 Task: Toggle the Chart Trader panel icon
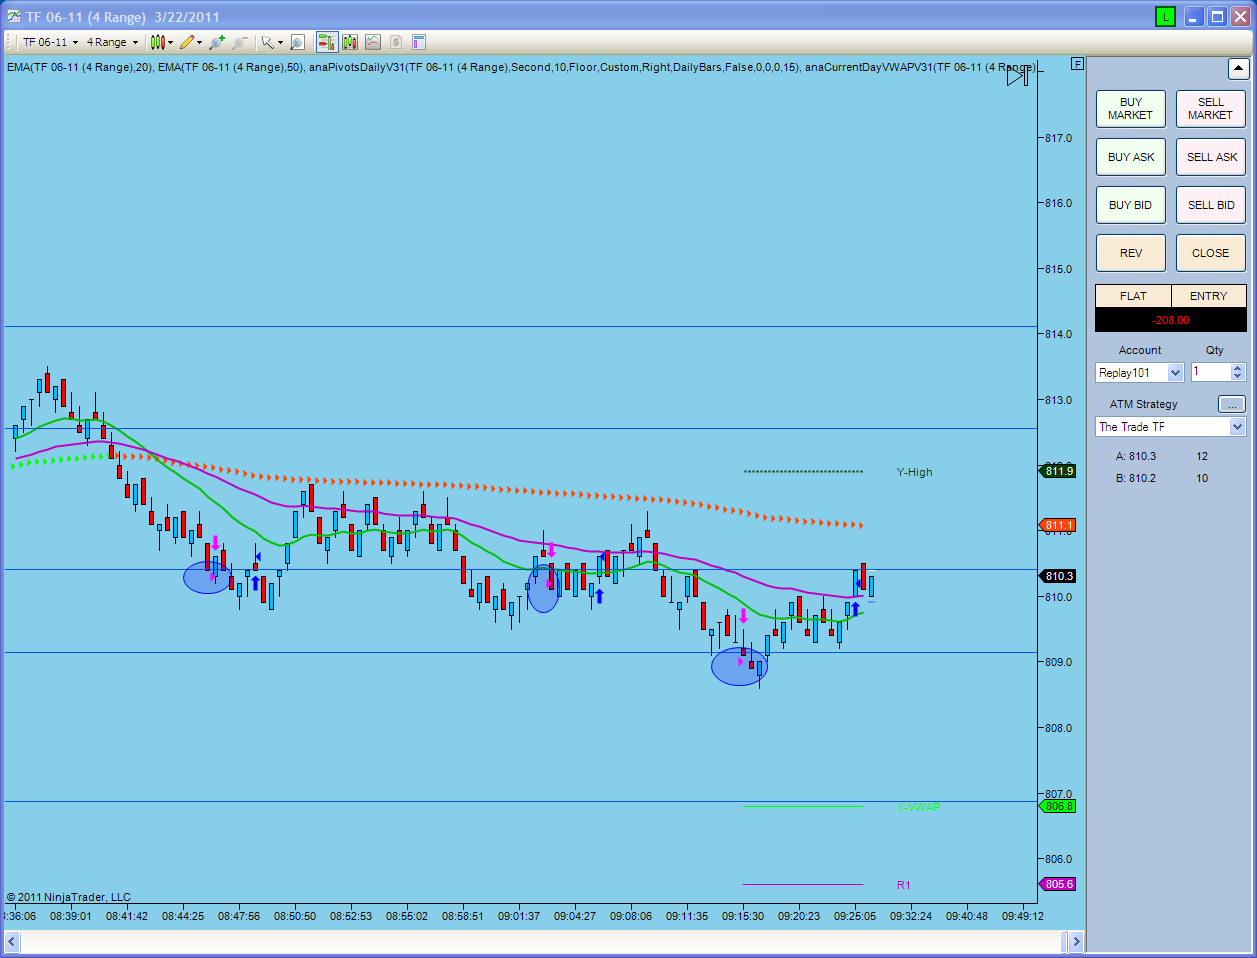327,42
